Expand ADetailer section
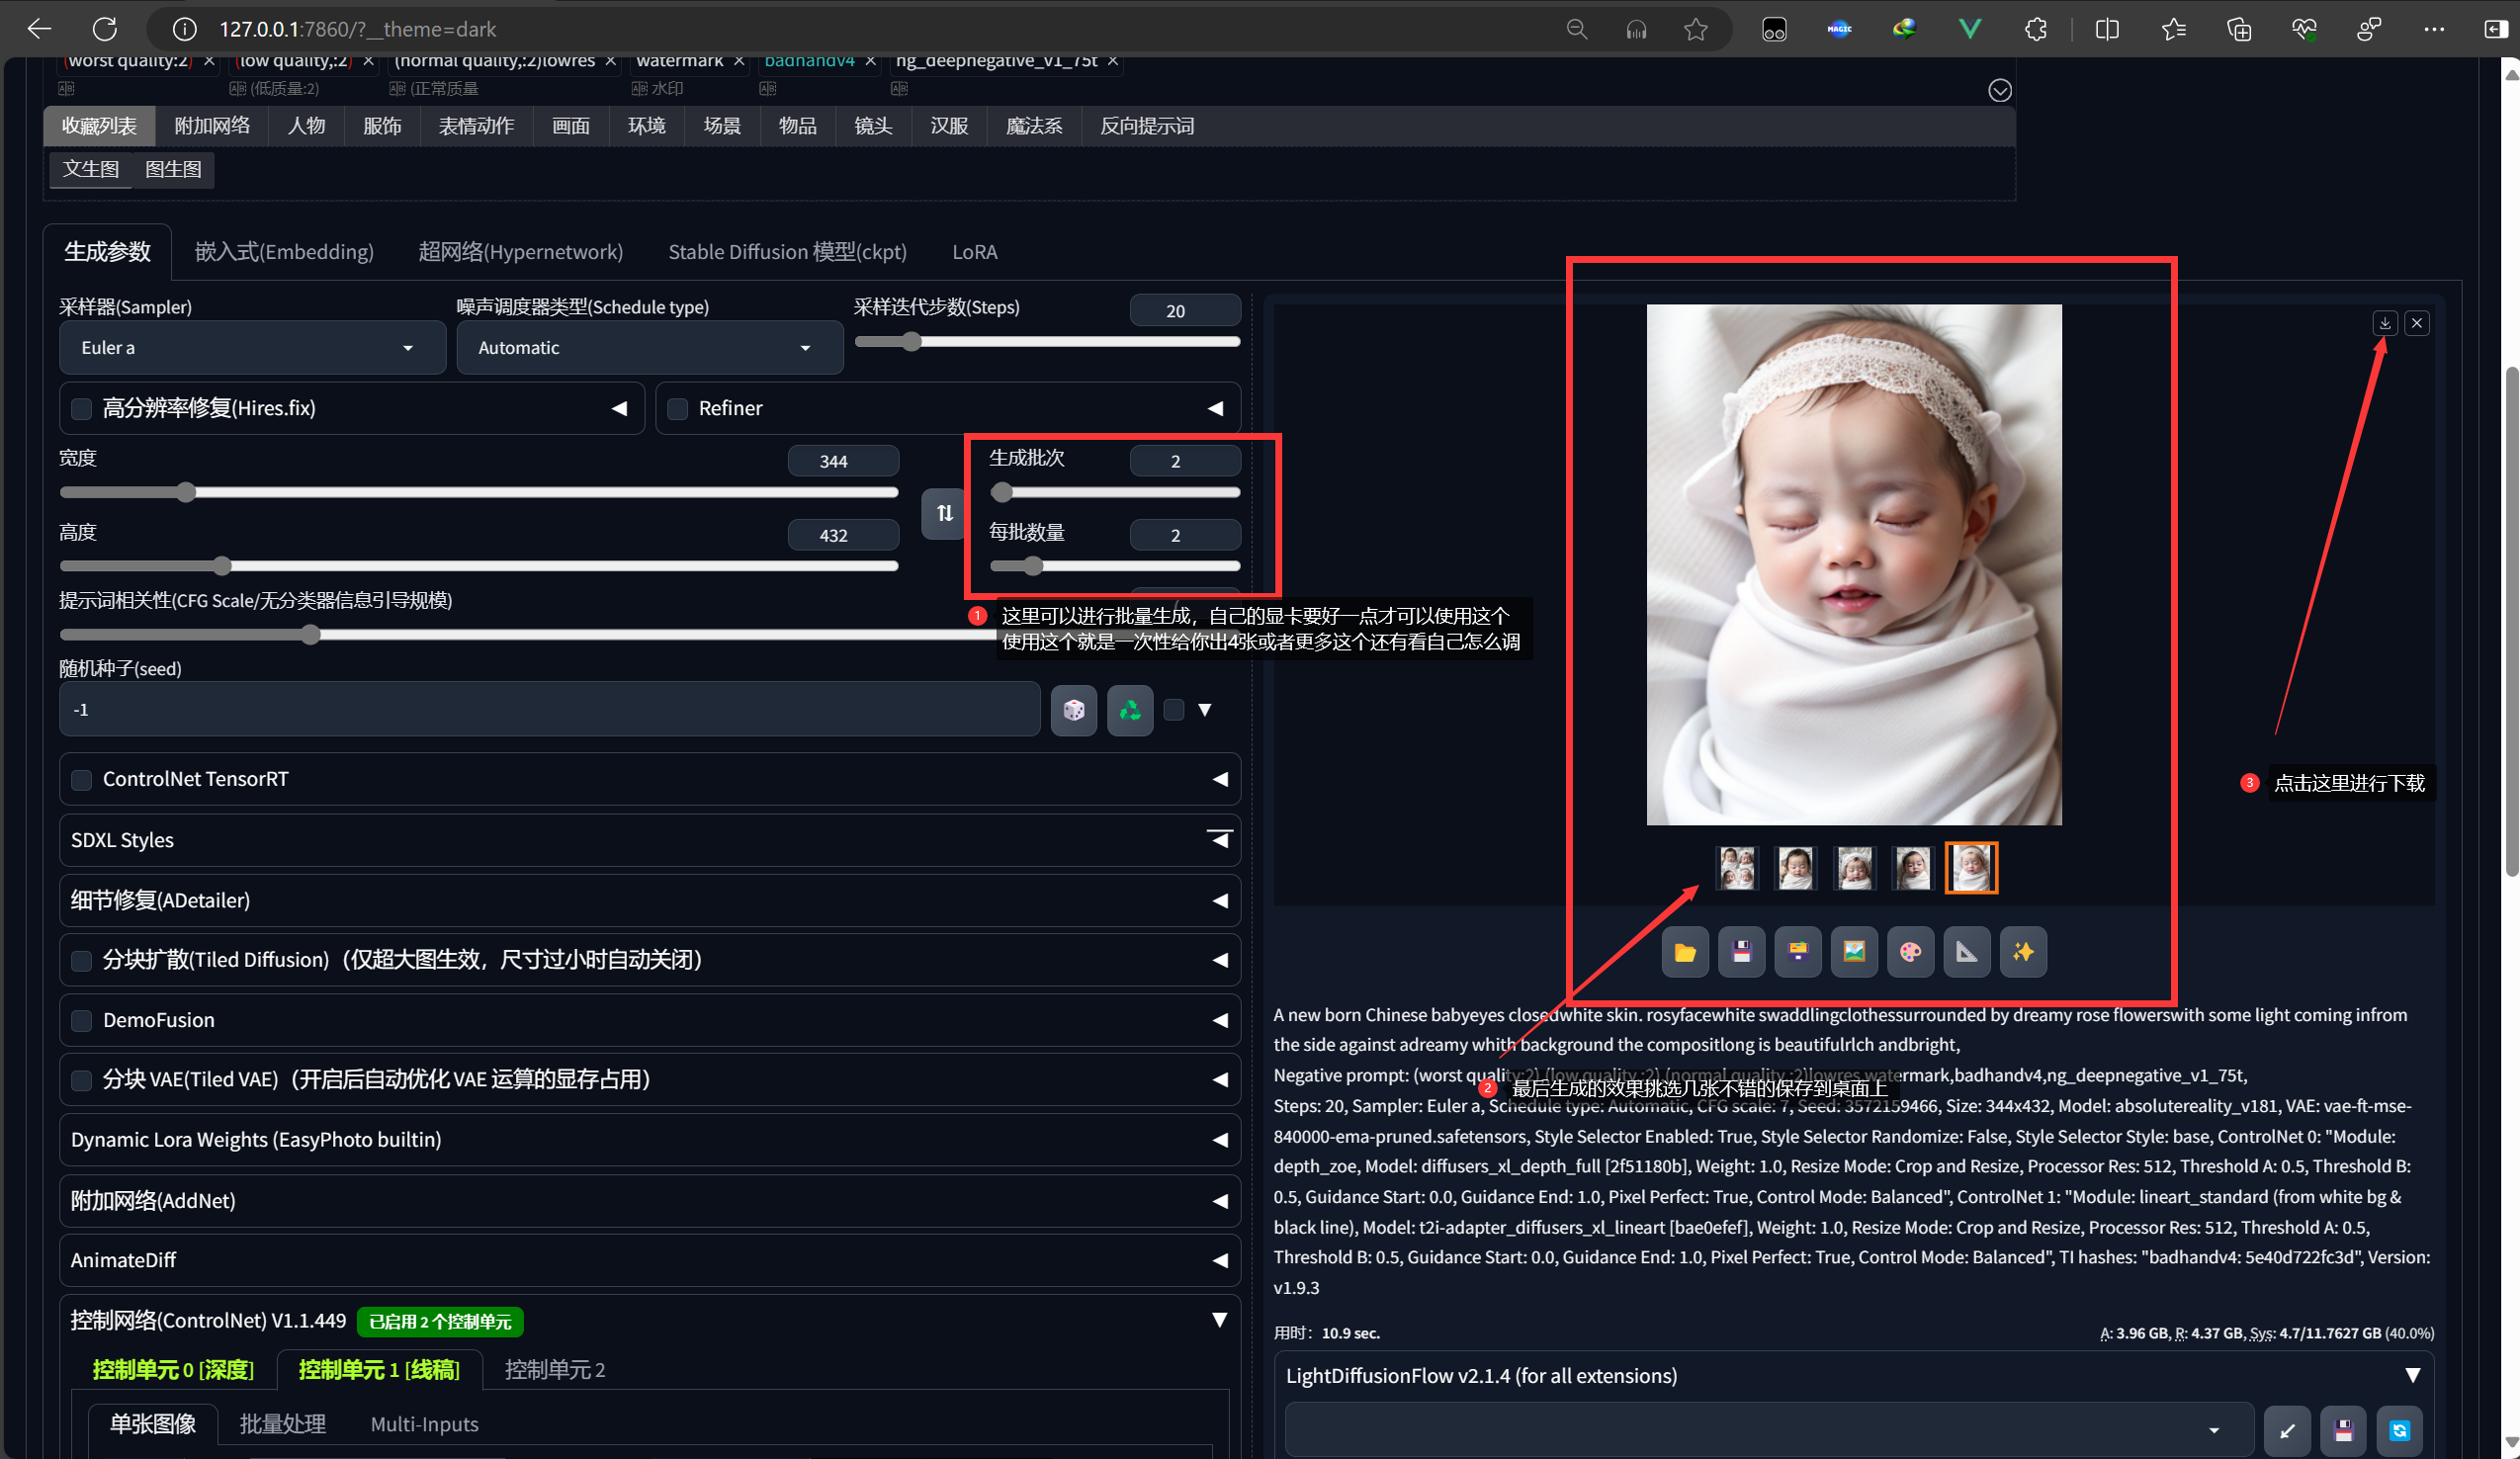The width and height of the screenshot is (2520, 1459). point(650,900)
